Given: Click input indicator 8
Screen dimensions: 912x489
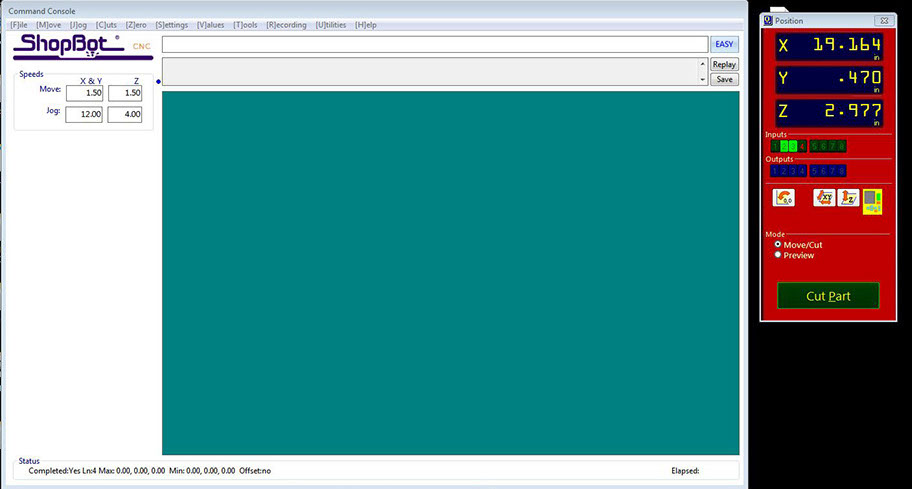Looking at the screenshot, I should pyautogui.click(x=842, y=146).
